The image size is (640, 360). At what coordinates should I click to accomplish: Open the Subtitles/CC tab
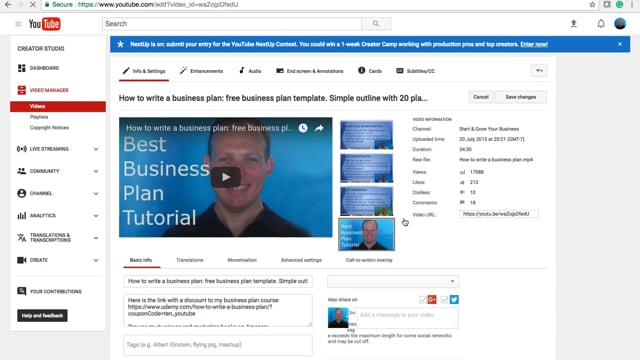[416, 71]
